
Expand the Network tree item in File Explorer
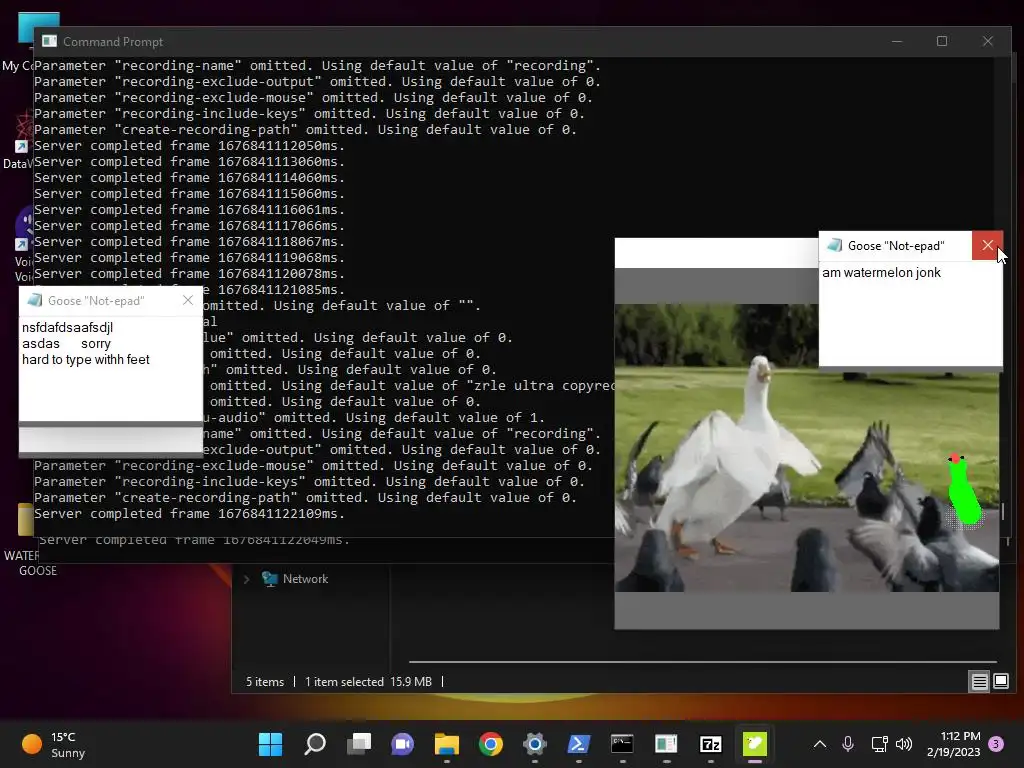[247, 579]
